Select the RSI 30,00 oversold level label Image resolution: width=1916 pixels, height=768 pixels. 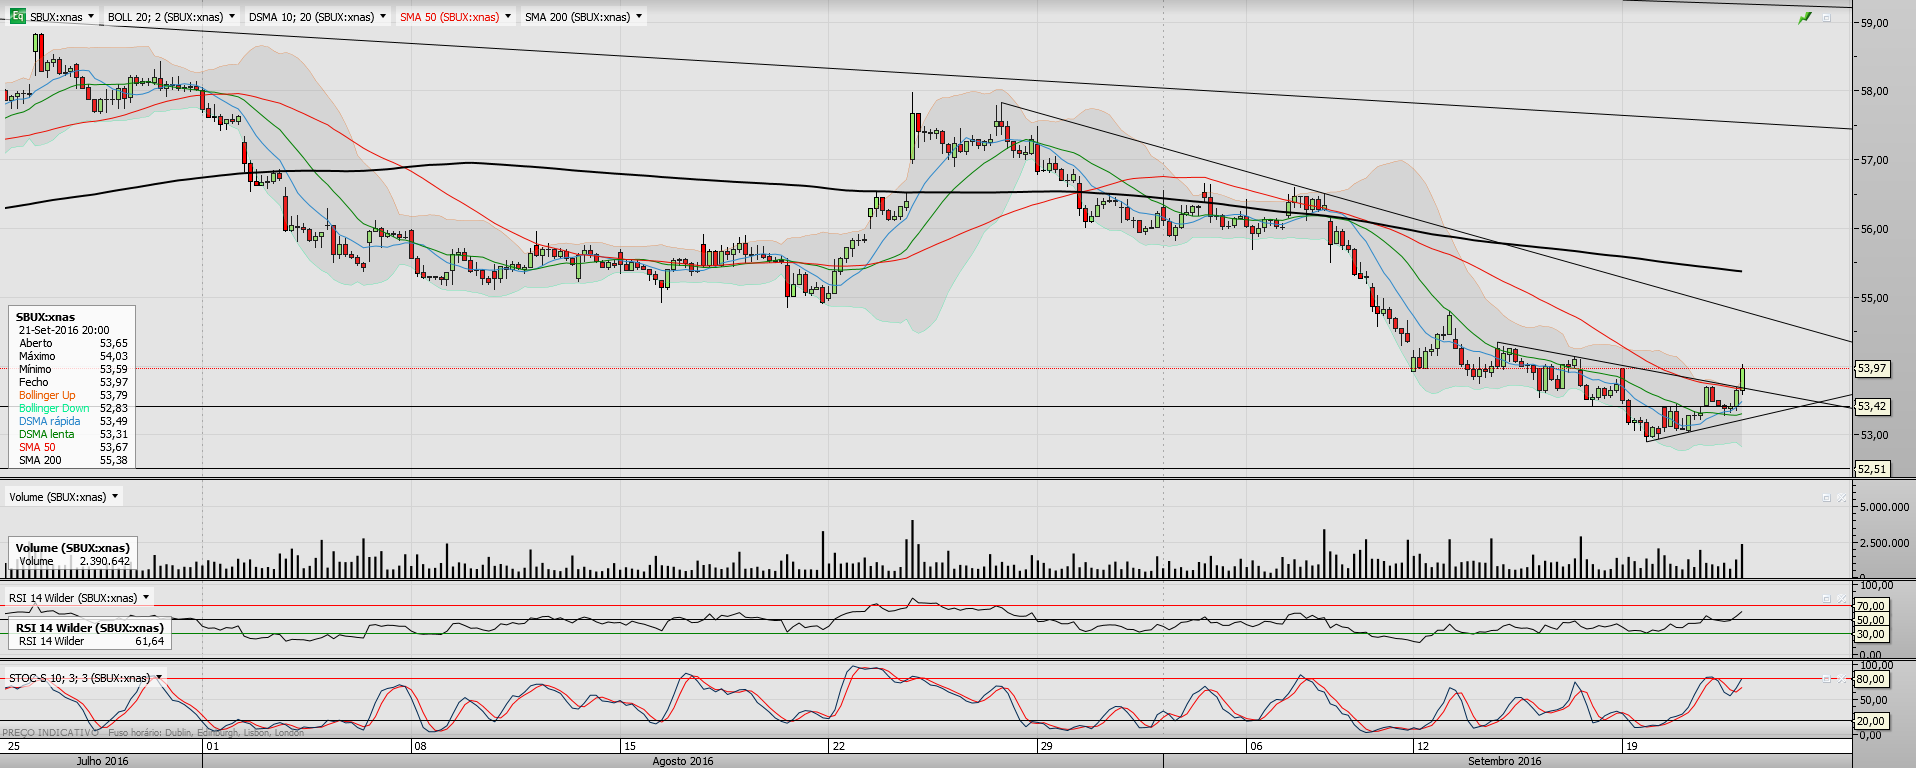click(x=1871, y=634)
